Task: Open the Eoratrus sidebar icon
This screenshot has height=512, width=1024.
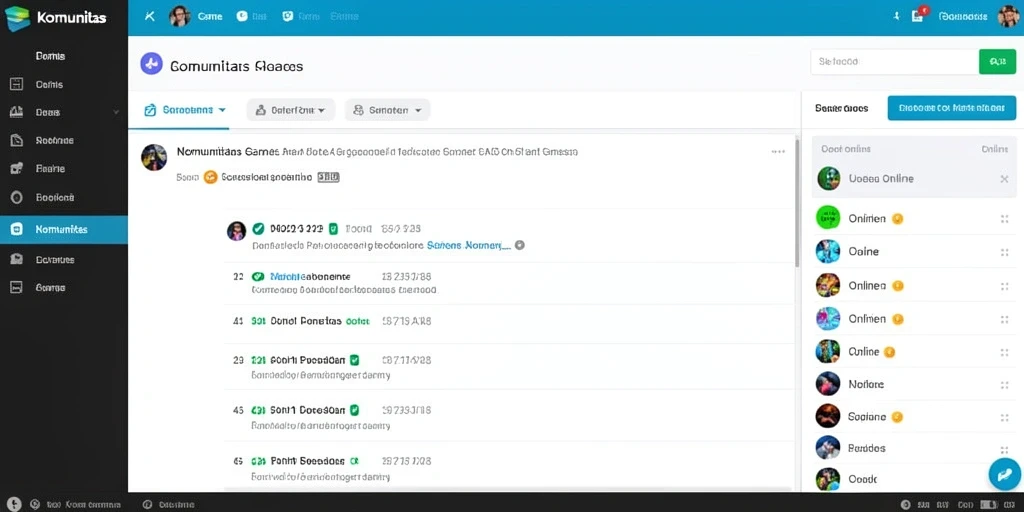Action: (x=17, y=259)
